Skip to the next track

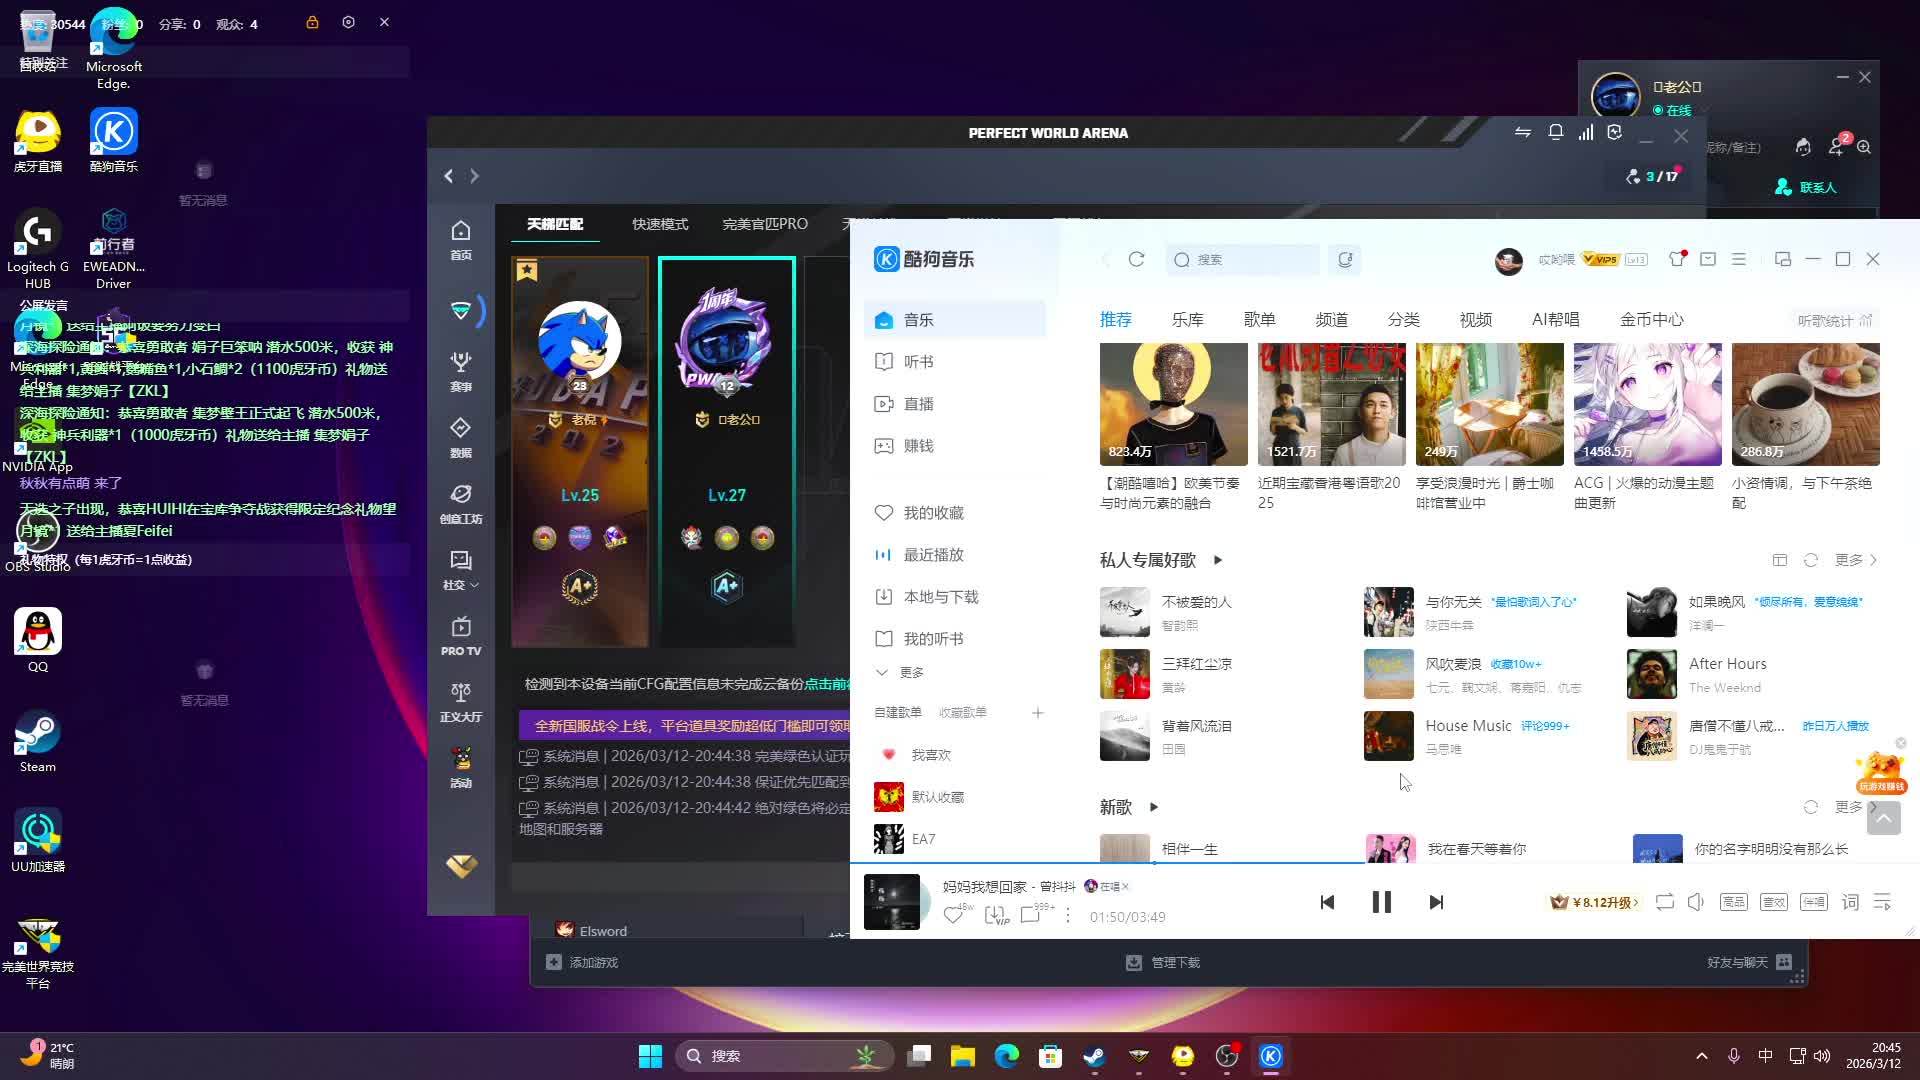(x=1436, y=902)
